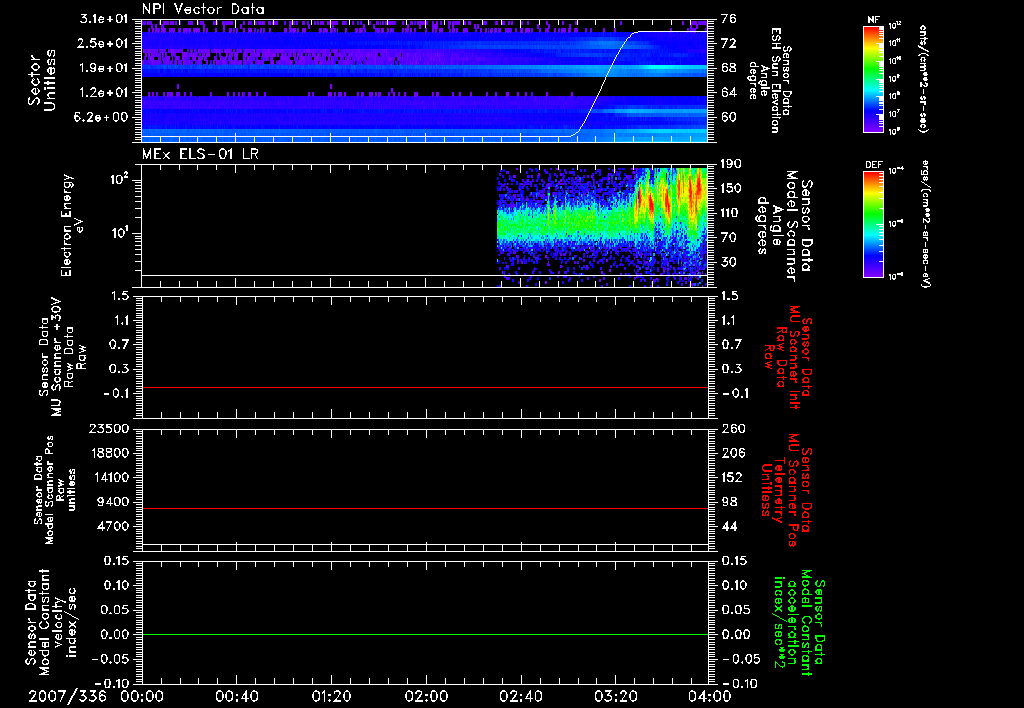
Task: Click the 00:40 time axis label
Action: (x=236, y=696)
